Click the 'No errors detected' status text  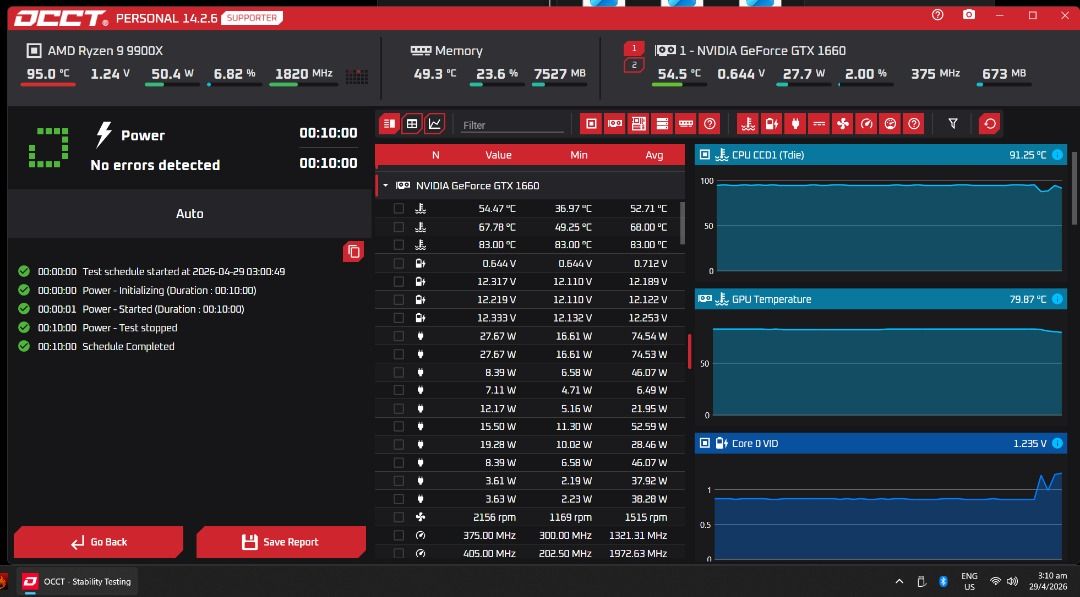[155, 165]
